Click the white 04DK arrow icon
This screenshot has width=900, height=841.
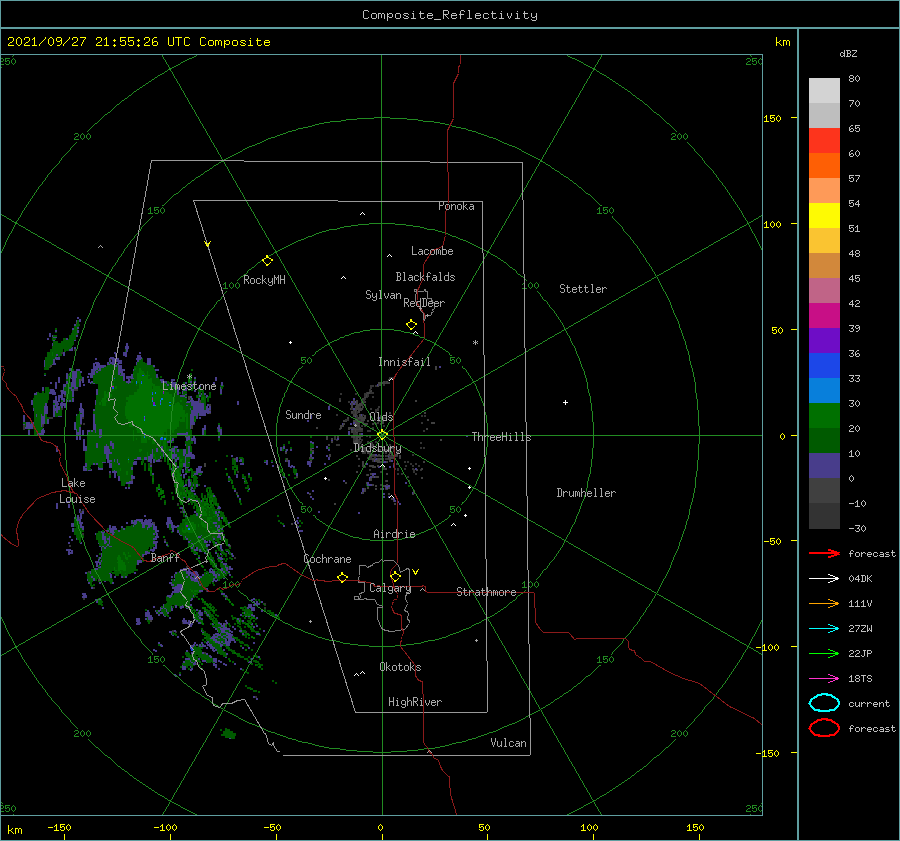click(824, 578)
